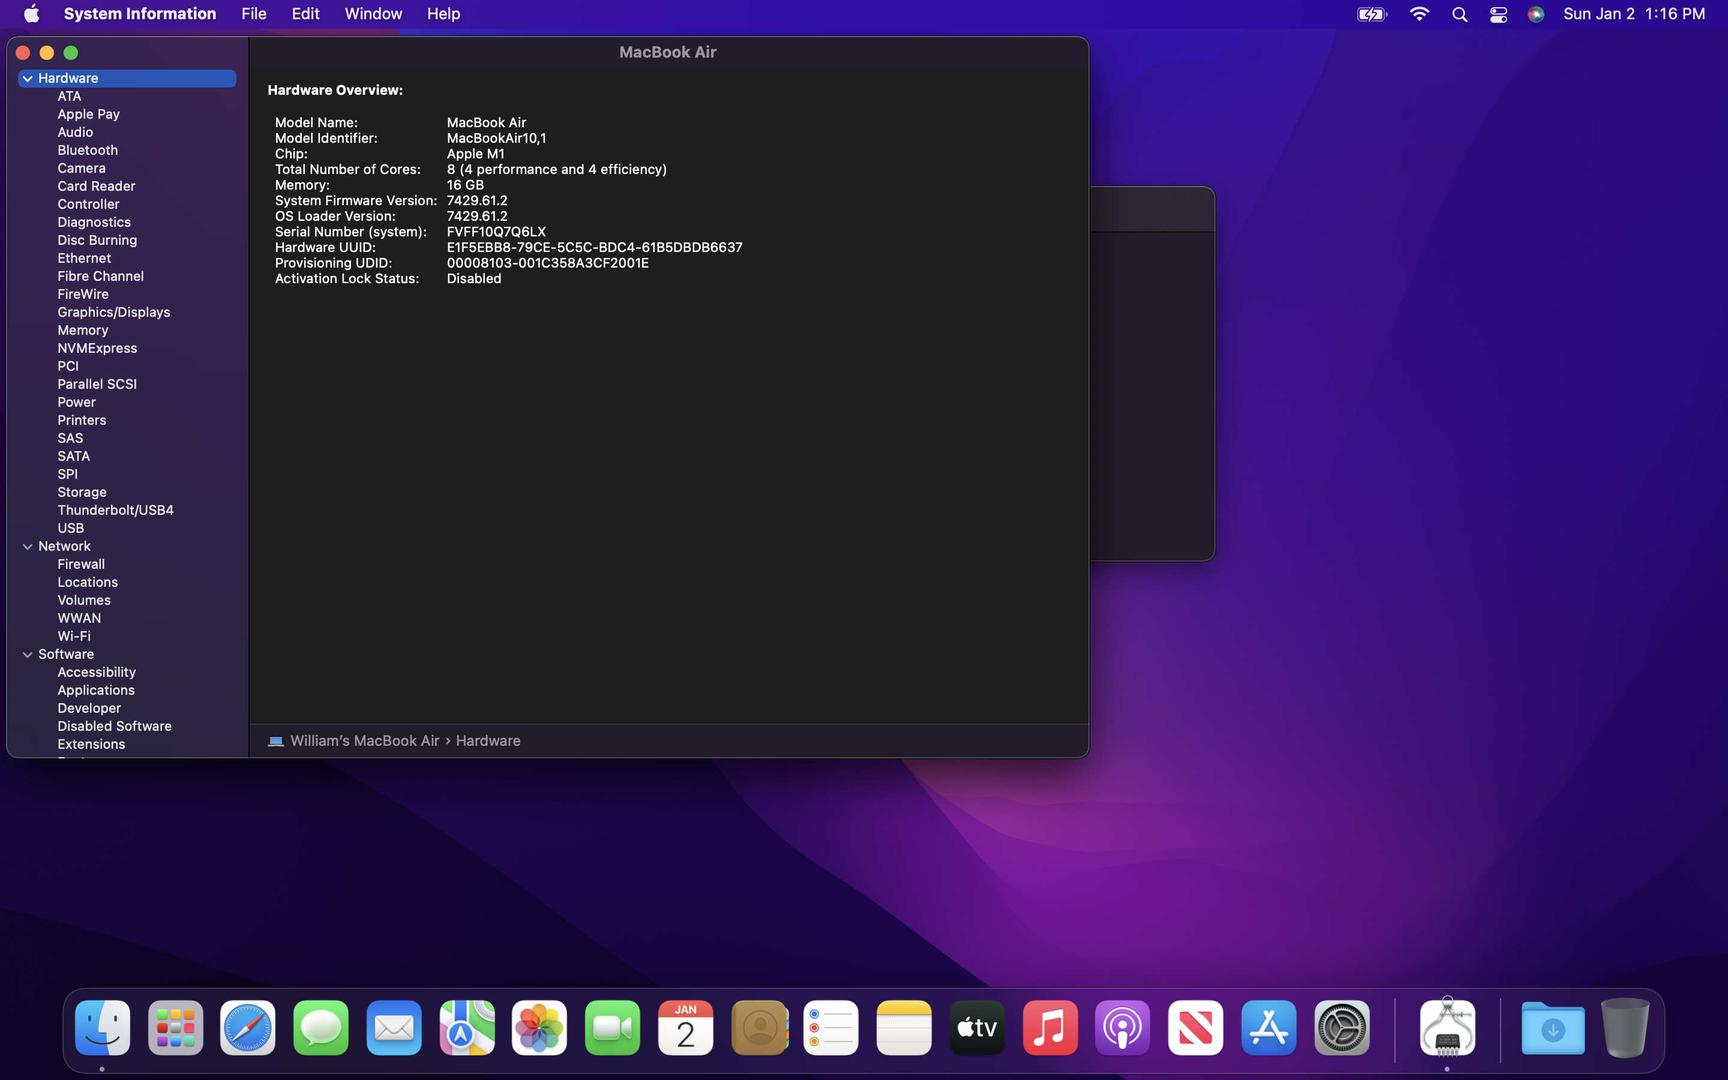Collapse the Software section chevron

point(28,654)
